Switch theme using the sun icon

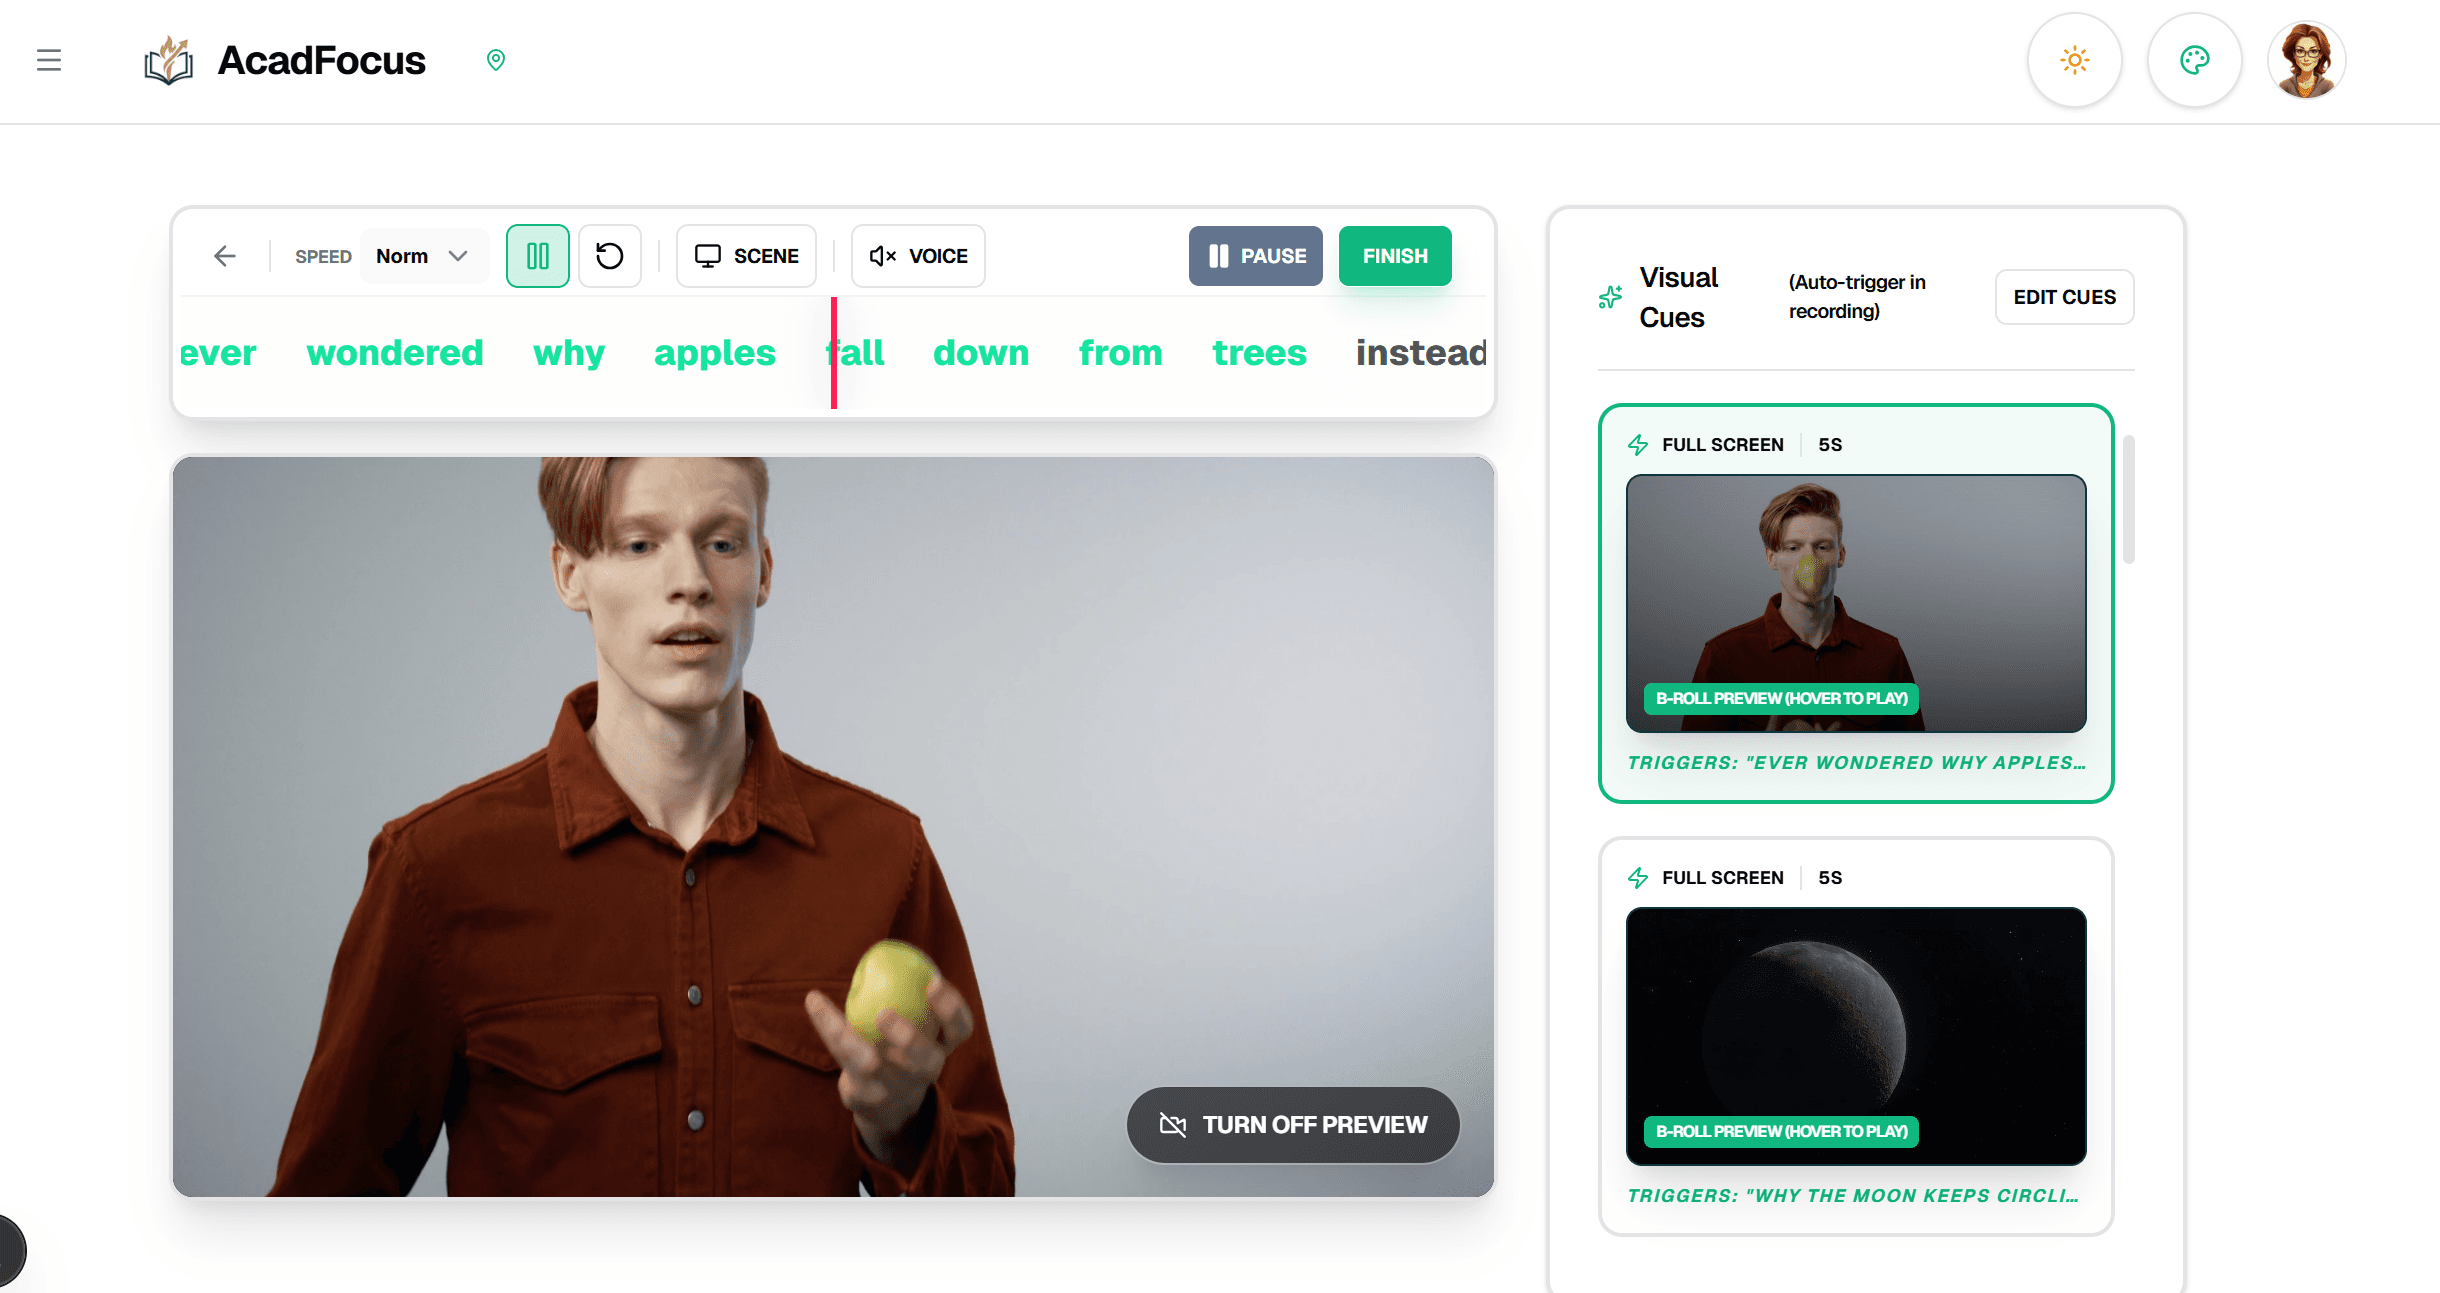pos(2075,60)
